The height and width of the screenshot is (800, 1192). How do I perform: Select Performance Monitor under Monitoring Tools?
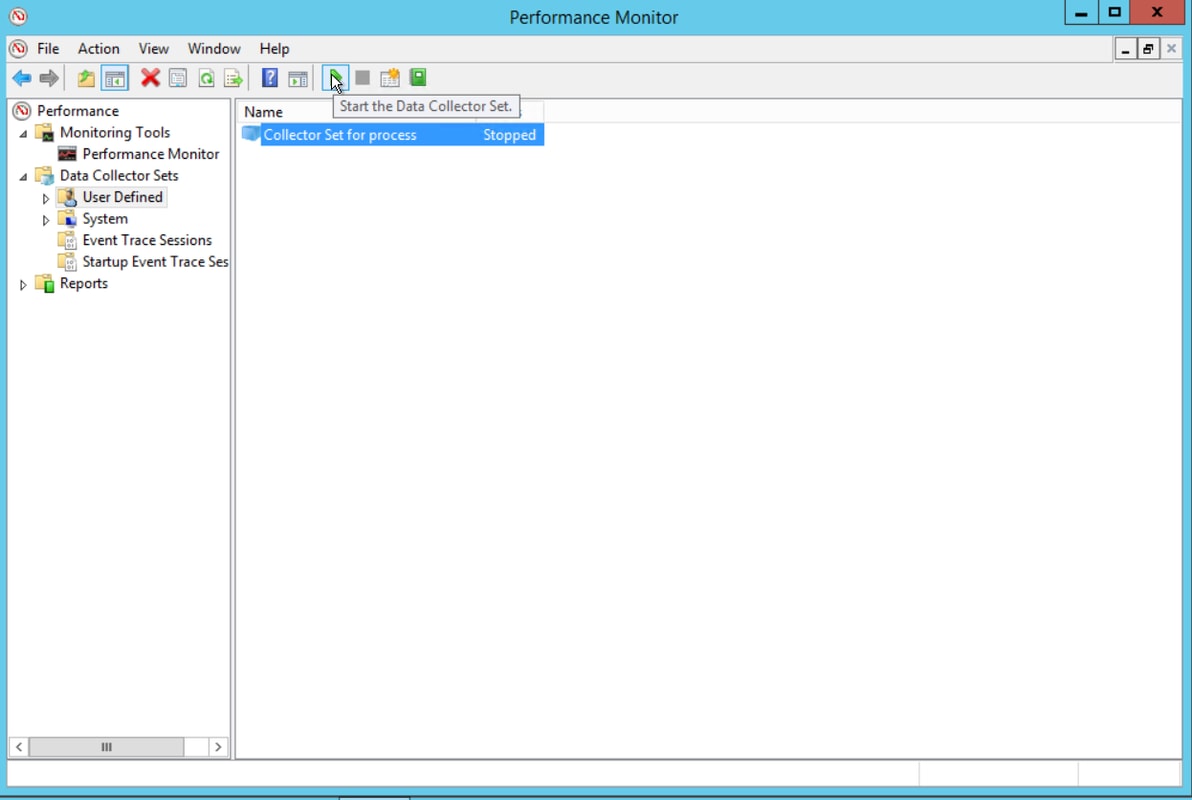pyautogui.click(x=151, y=154)
